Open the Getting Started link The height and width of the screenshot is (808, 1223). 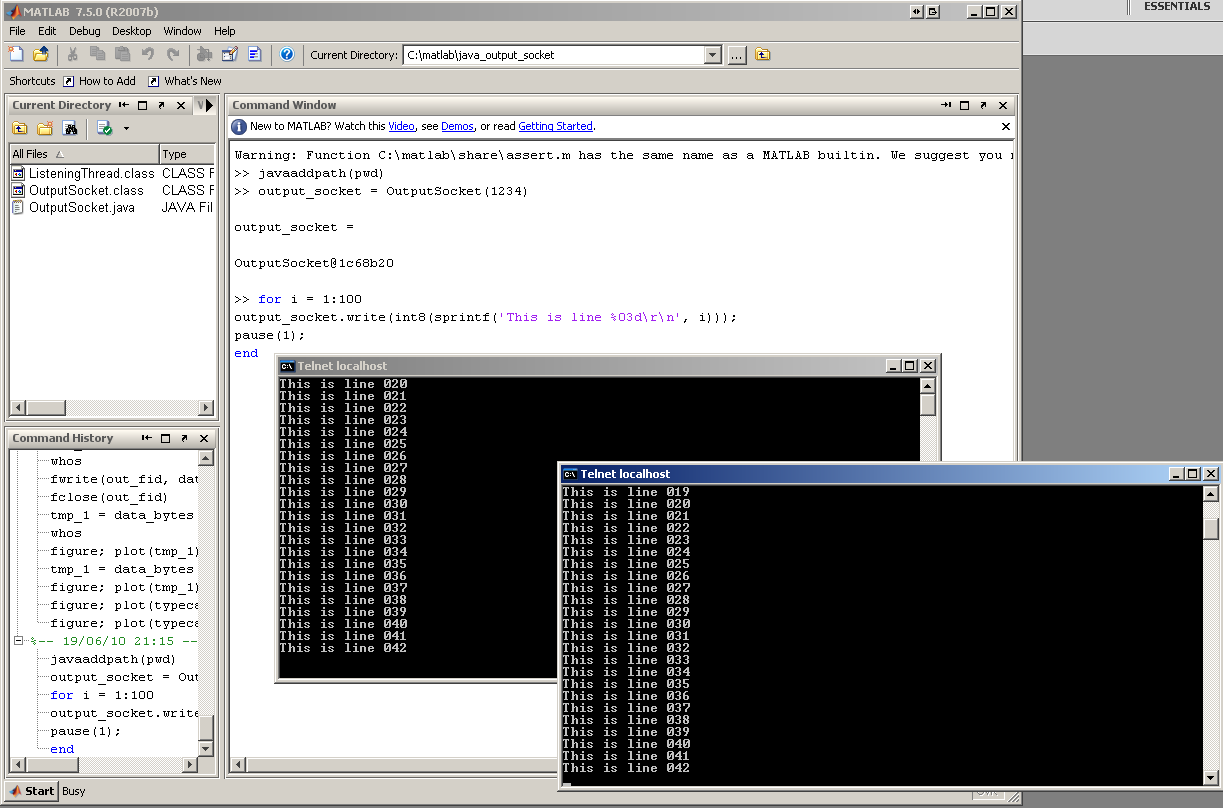(555, 126)
